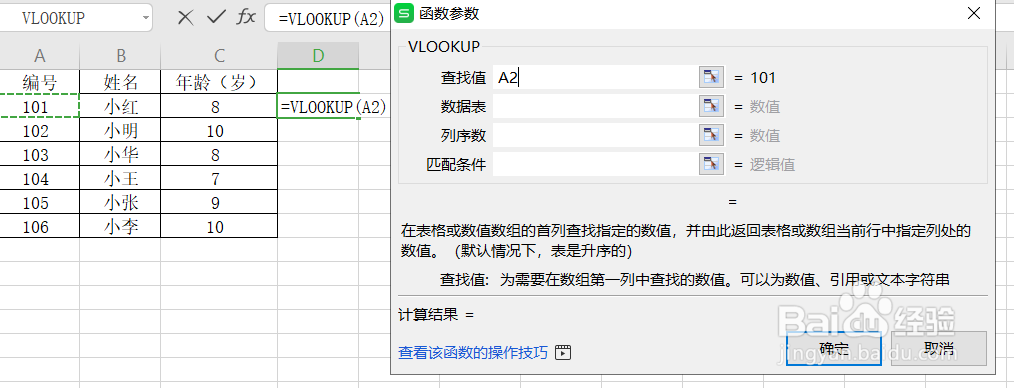The image size is (1014, 388).
Task: Select the 编号 header cell
Action: 39,81
